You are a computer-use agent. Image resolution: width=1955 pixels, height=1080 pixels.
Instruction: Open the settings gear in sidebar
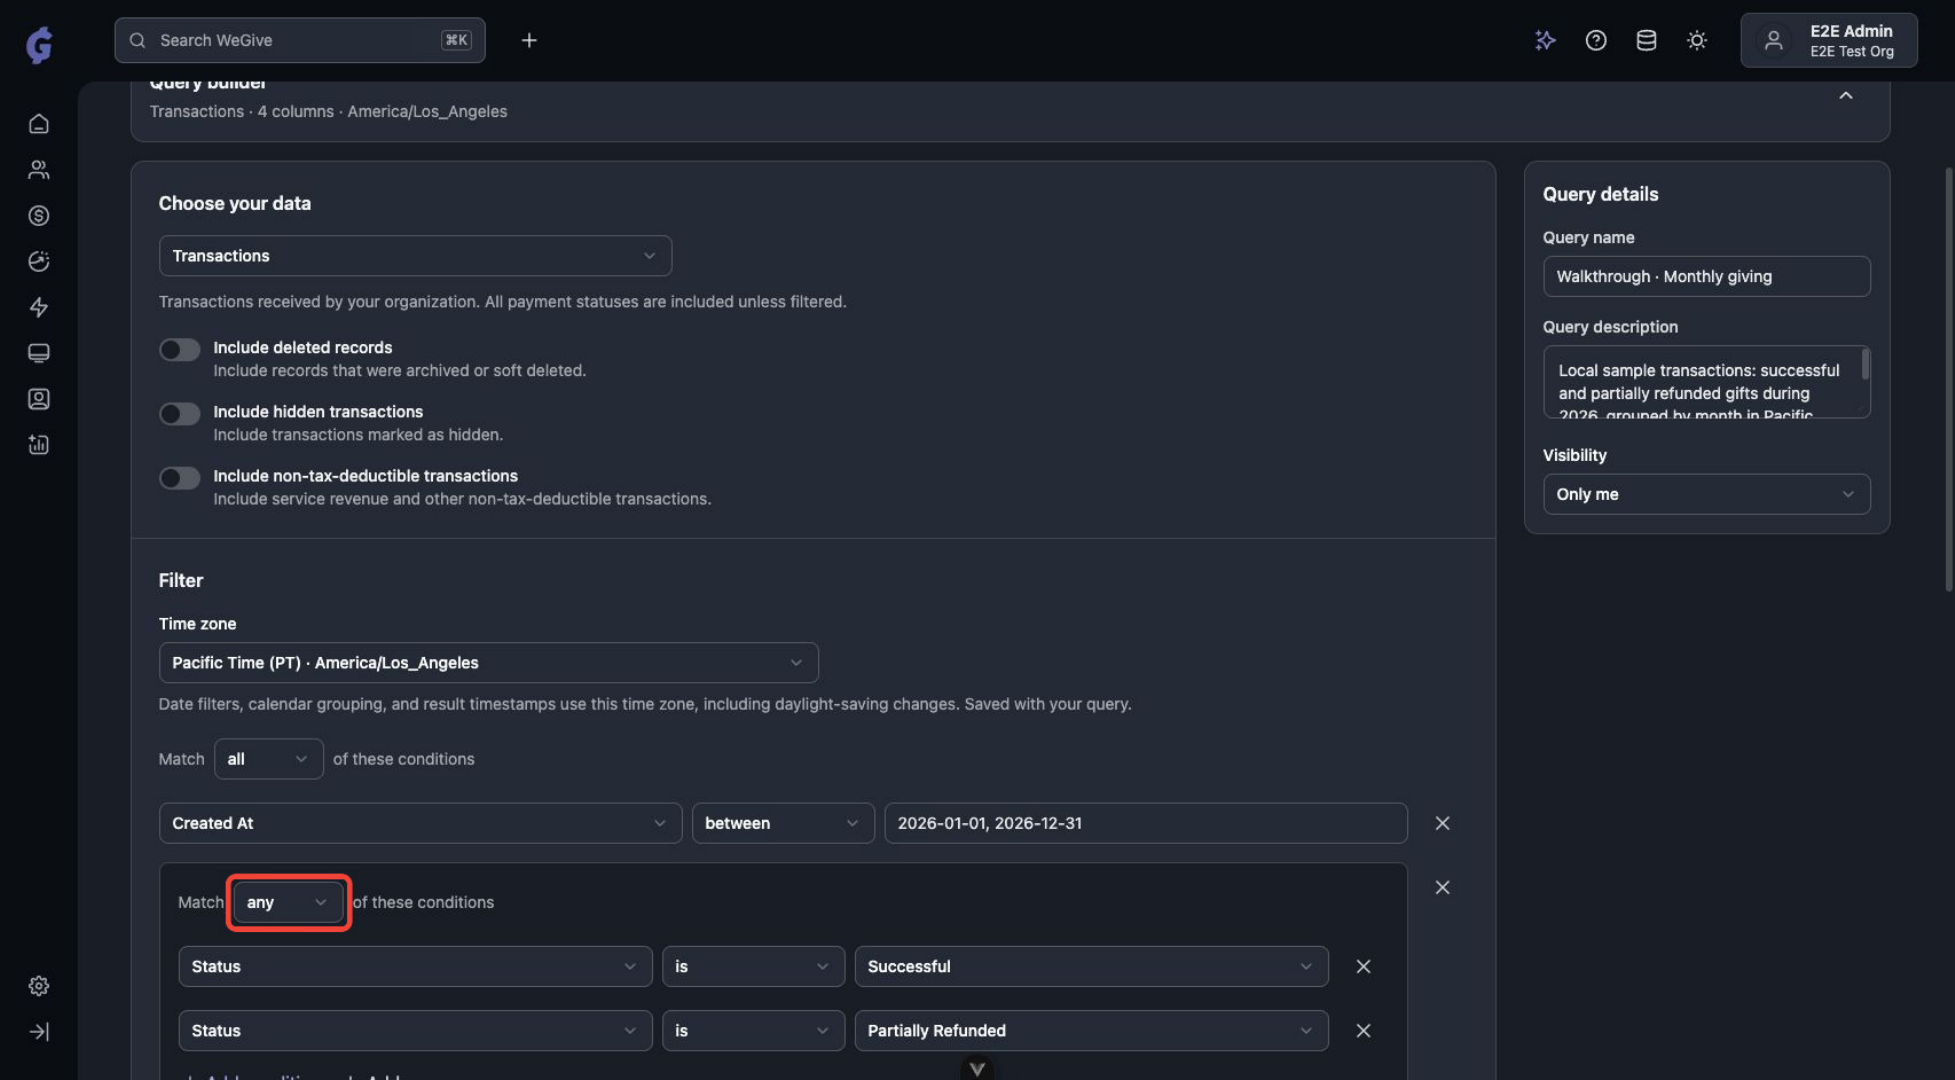click(39, 986)
